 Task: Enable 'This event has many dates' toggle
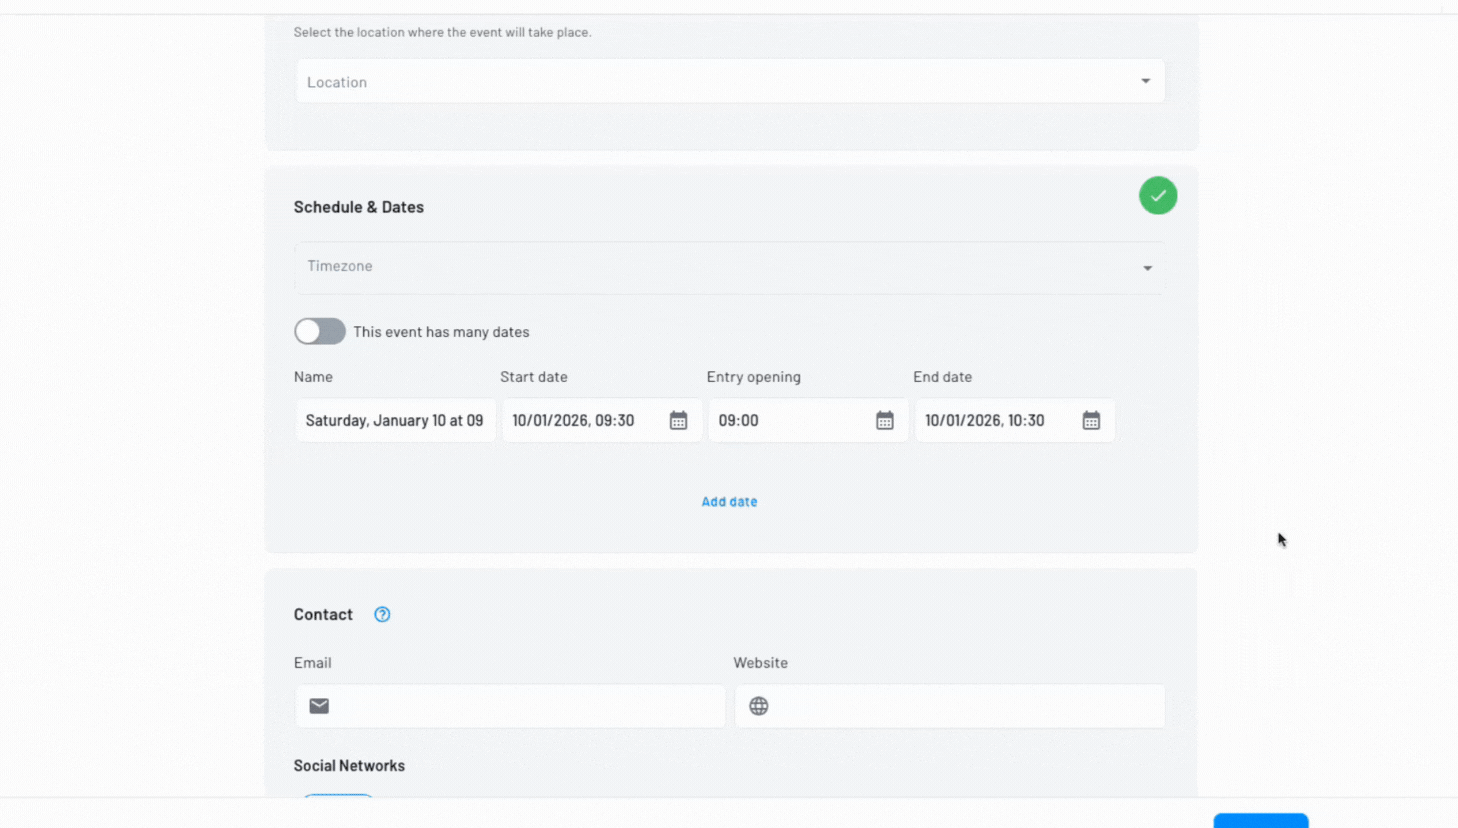click(320, 332)
